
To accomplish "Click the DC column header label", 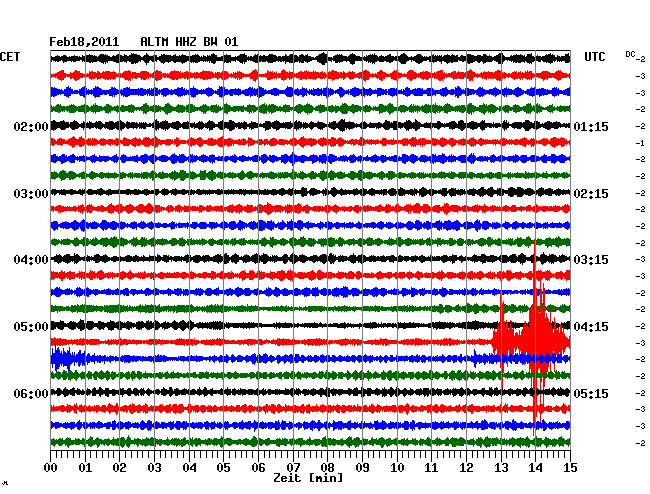I will coord(630,54).
